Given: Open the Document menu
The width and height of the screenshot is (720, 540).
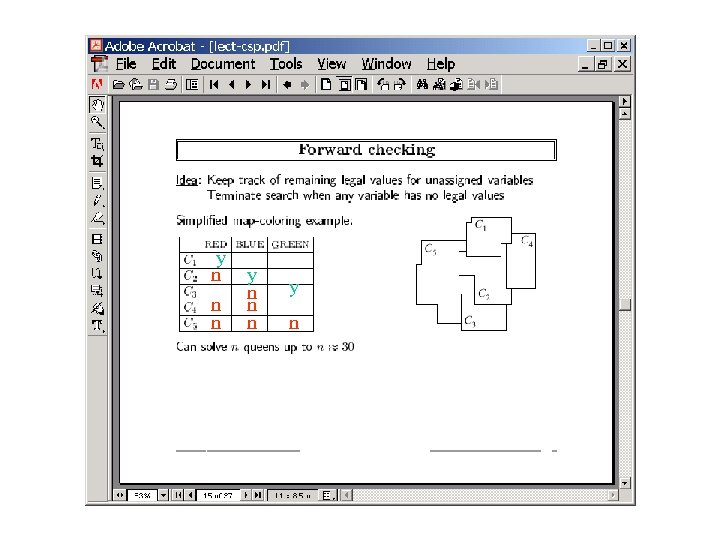Looking at the screenshot, I should [x=223, y=64].
